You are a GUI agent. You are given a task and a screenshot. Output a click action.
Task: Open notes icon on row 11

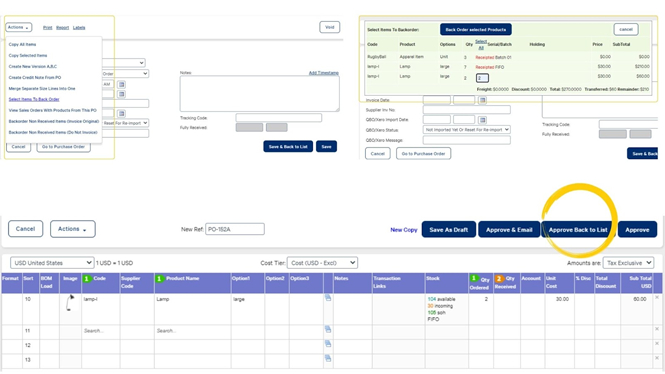pos(328,329)
